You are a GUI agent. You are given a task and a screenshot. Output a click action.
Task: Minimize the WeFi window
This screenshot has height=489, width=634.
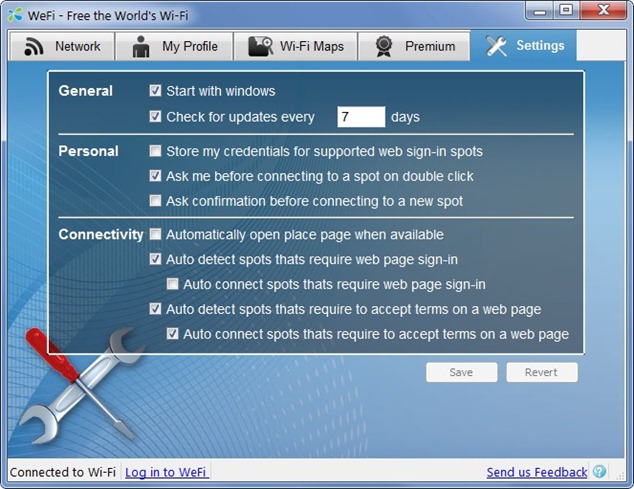(x=540, y=11)
